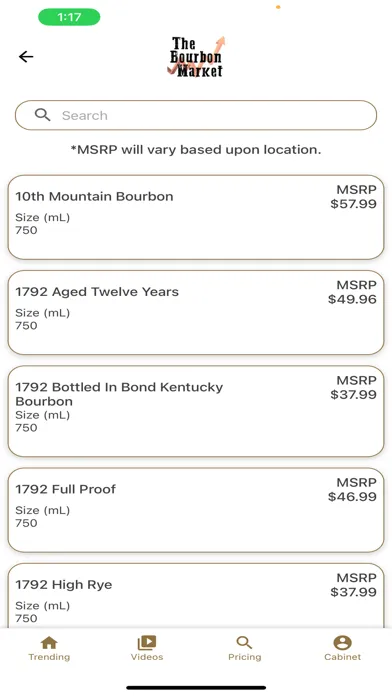Focus the Search input field
This screenshot has width=392, height=696.
pos(196,115)
